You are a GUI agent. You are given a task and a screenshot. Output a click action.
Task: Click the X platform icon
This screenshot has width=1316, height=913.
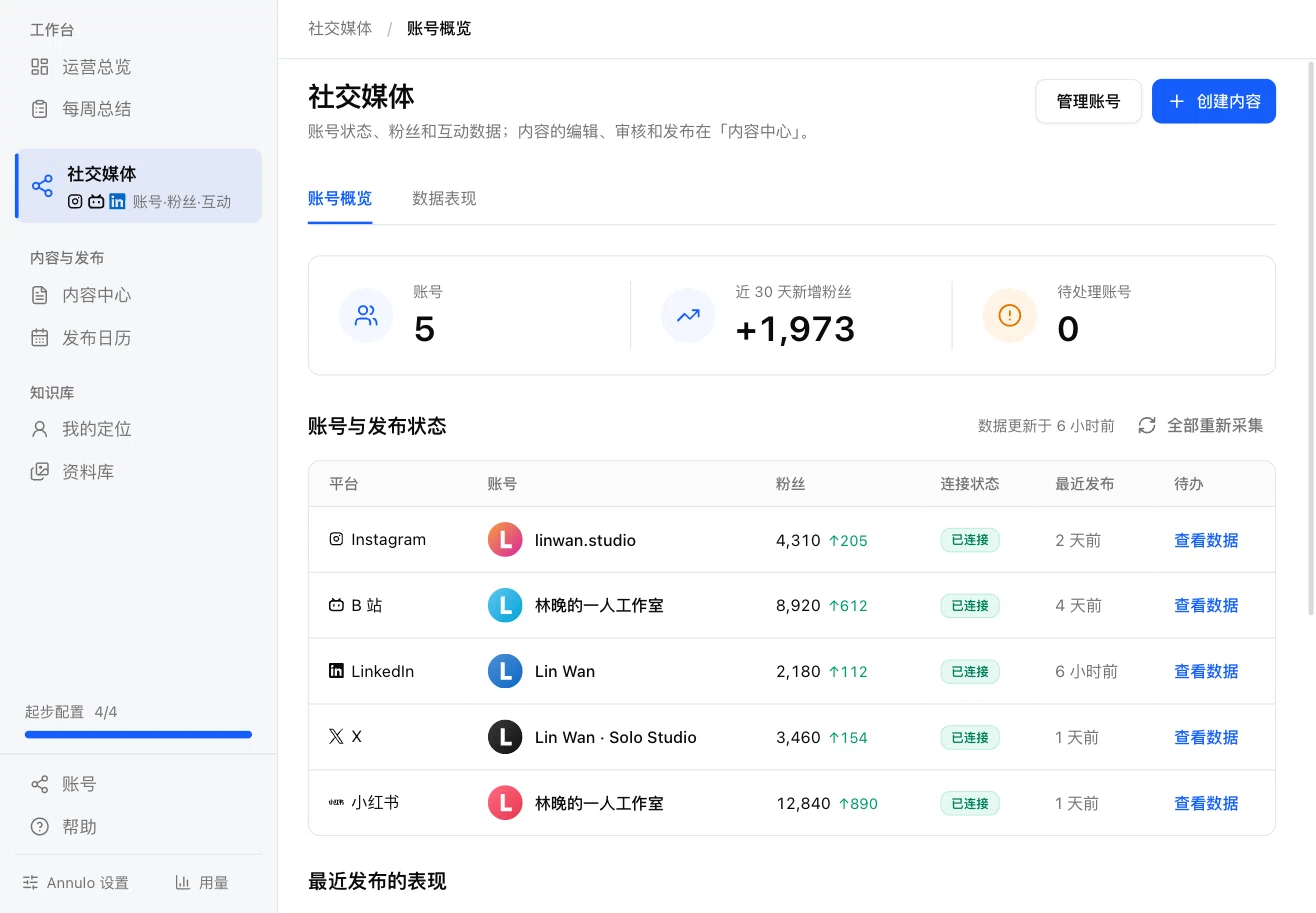tap(336, 737)
